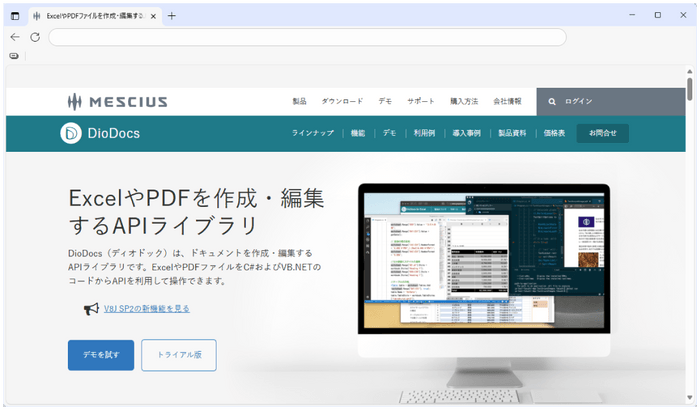Click the MESCIUS logo
700x410 pixels.
[118, 102]
